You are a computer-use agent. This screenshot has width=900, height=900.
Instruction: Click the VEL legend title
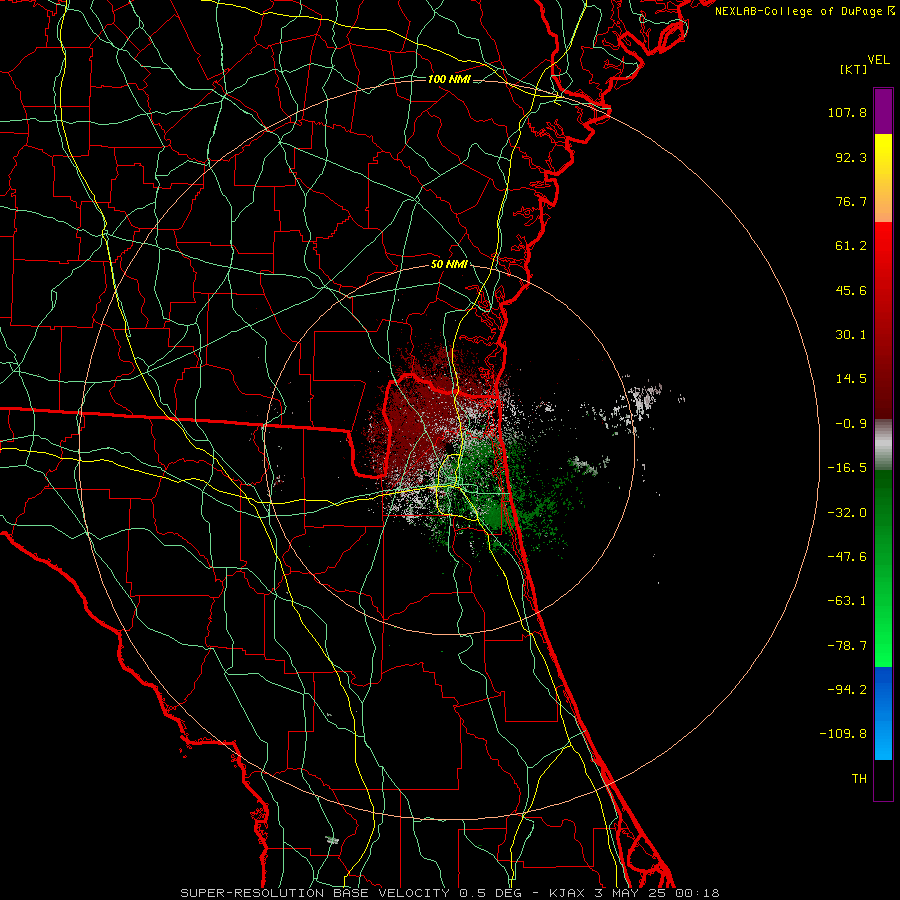[x=879, y=60]
